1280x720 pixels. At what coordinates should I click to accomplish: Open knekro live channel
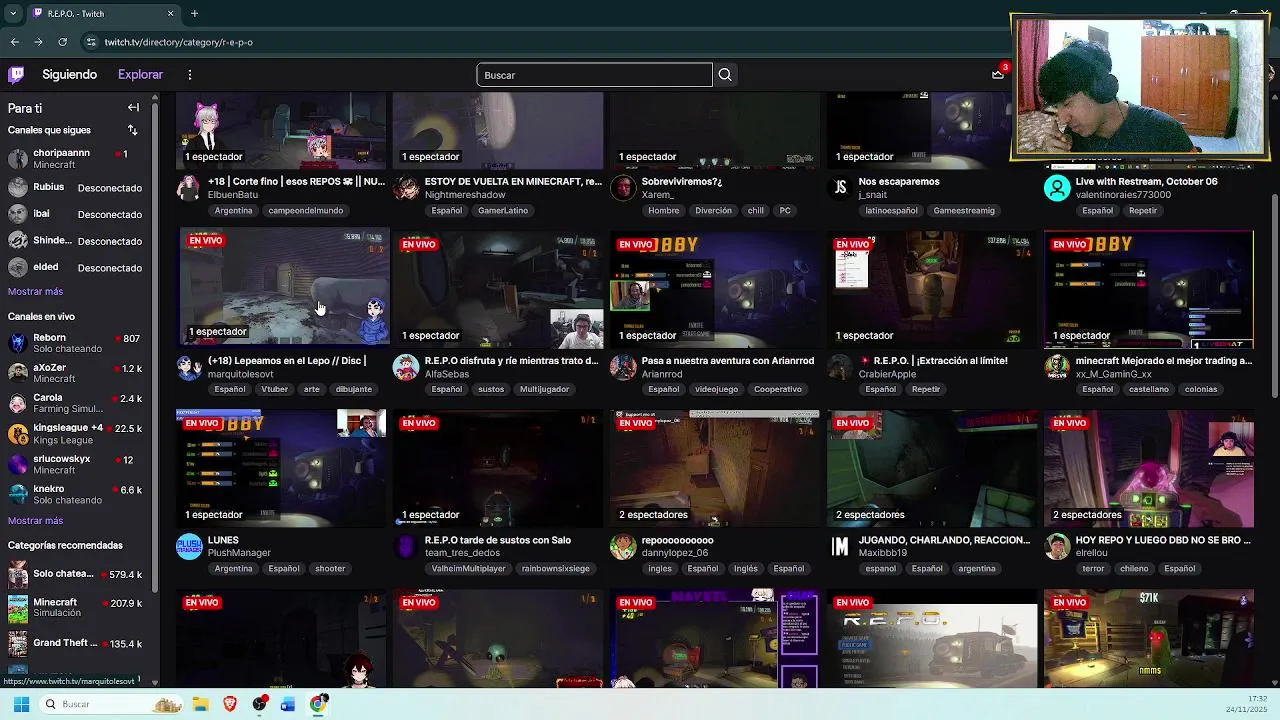(75, 494)
